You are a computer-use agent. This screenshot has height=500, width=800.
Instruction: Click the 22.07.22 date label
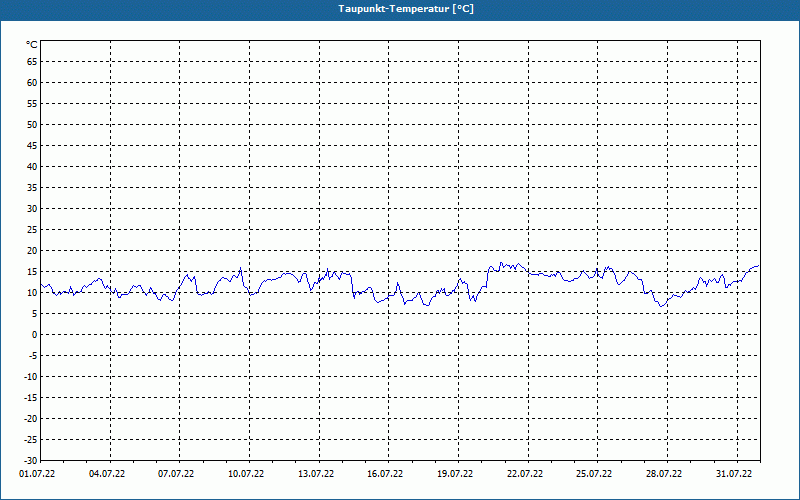[525, 474]
